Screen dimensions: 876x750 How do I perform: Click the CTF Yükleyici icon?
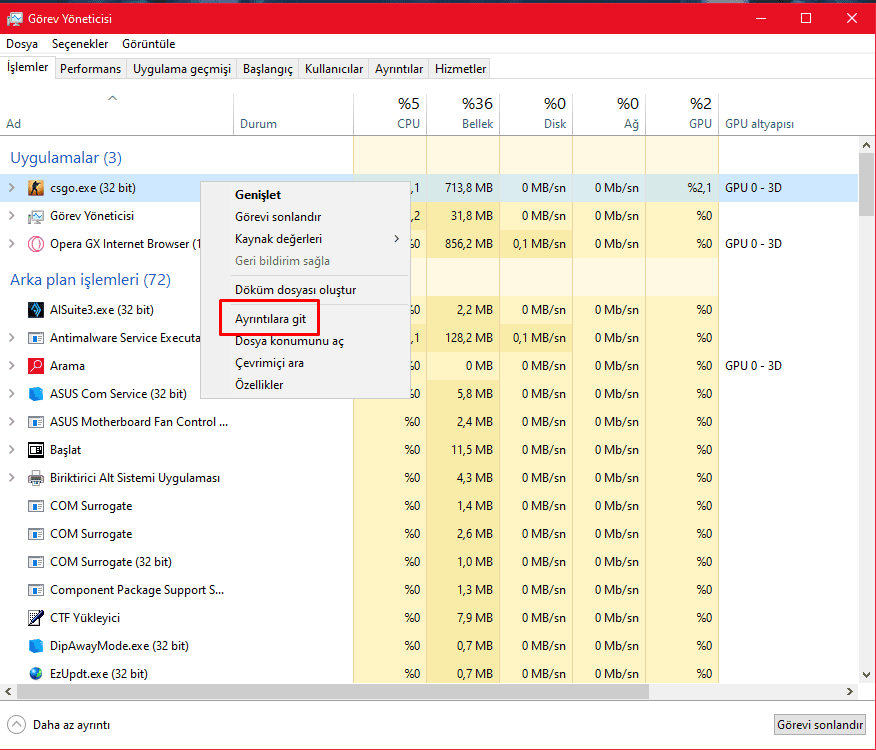35,618
